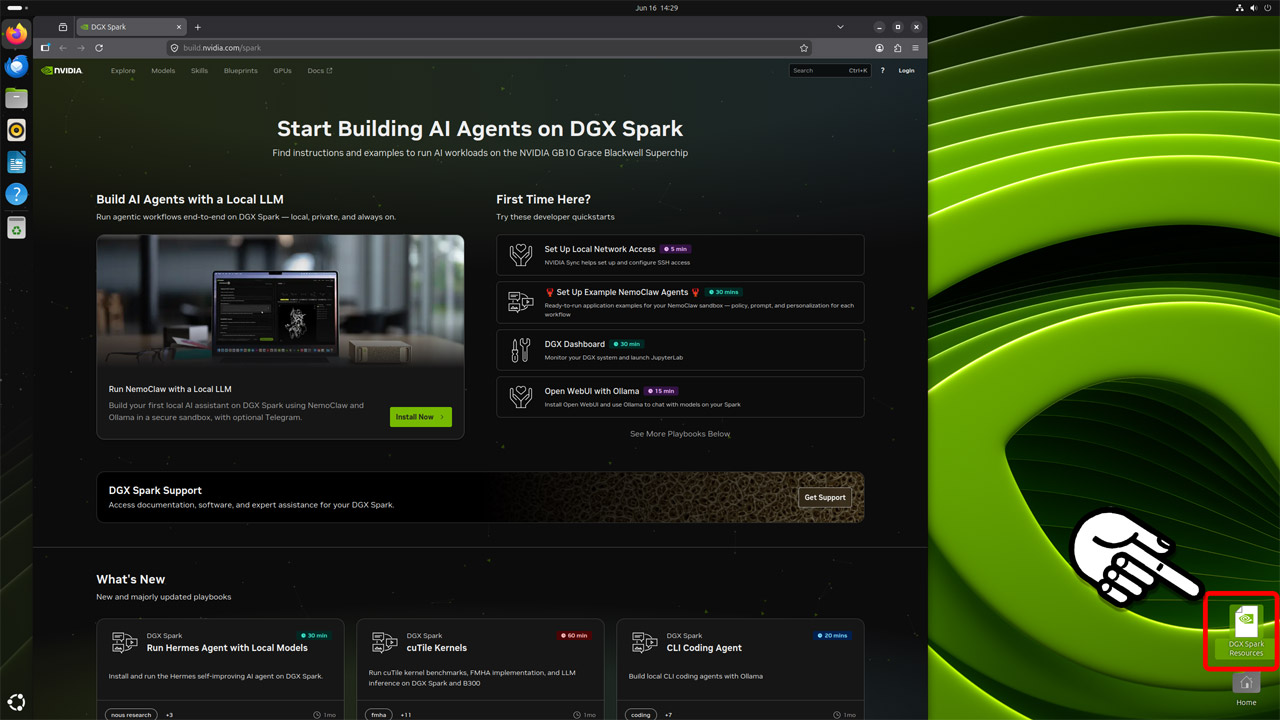This screenshot has width=1280, height=720.
Task: Open the Skills nav item
Action: point(199,71)
